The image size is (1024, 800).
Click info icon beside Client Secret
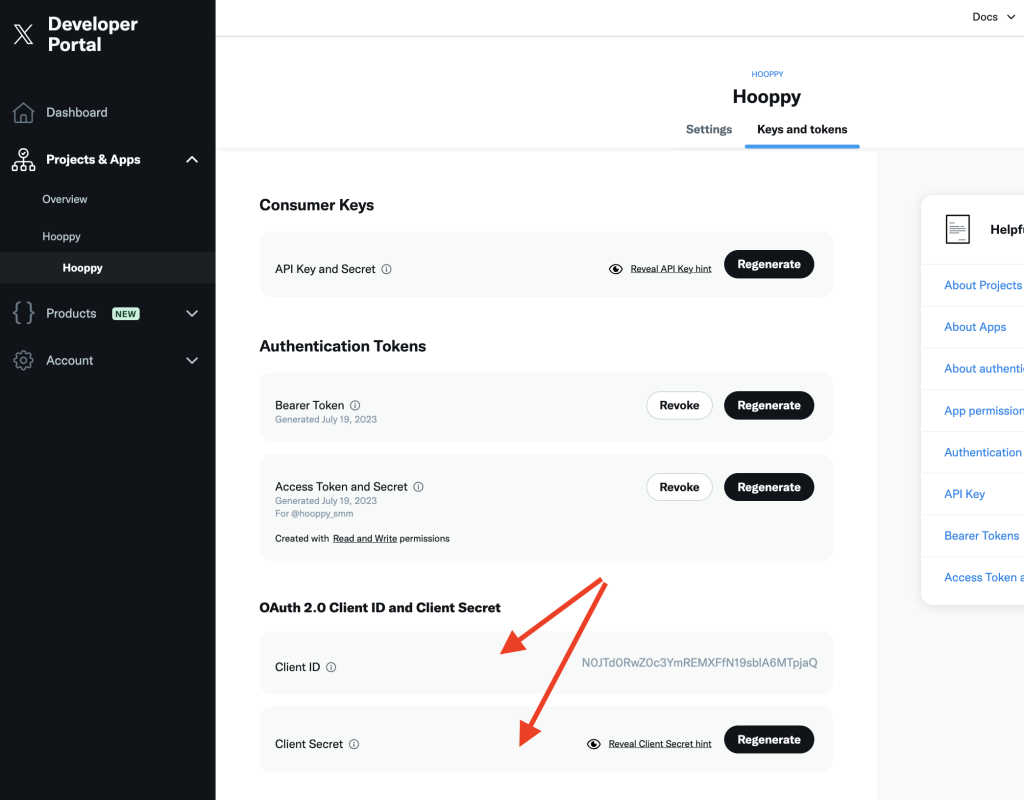[x=354, y=744]
